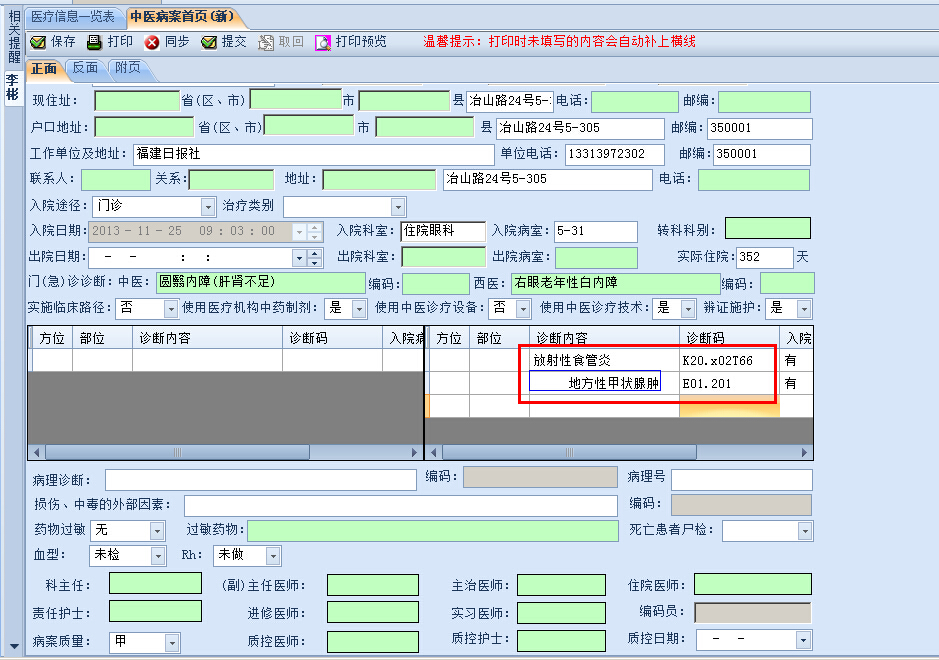Select the 中医病案首页(新) tab
This screenshot has height=660, width=939.
click(182, 17)
